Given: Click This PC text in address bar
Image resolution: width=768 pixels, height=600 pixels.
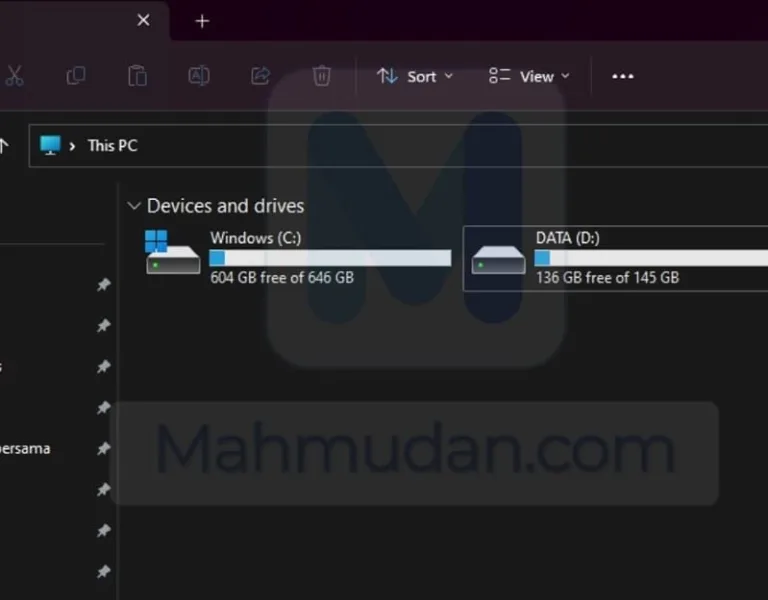Looking at the screenshot, I should pyautogui.click(x=113, y=145).
